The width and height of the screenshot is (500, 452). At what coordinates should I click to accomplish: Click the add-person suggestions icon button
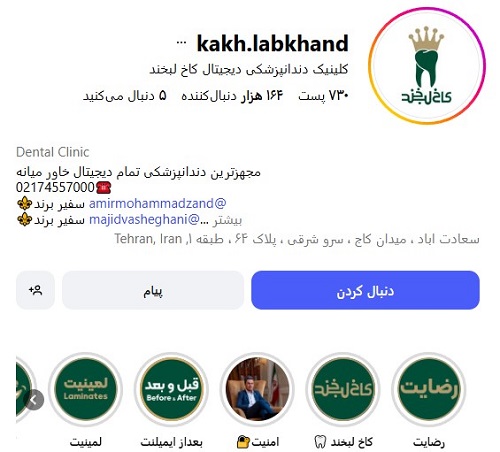click(x=35, y=290)
